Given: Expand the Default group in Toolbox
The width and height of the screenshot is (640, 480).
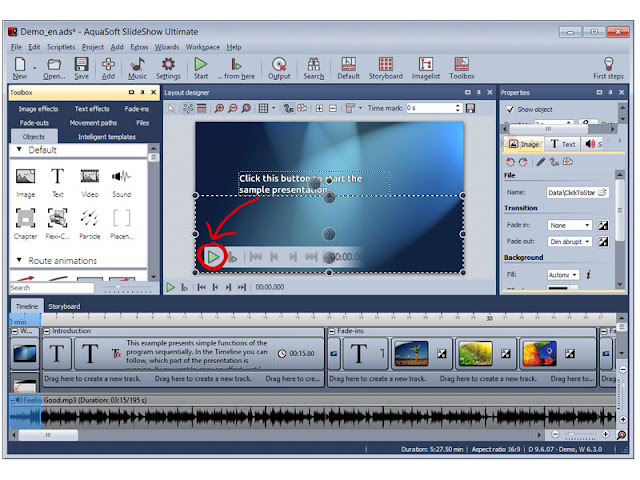Looking at the screenshot, I should coord(19,149).
